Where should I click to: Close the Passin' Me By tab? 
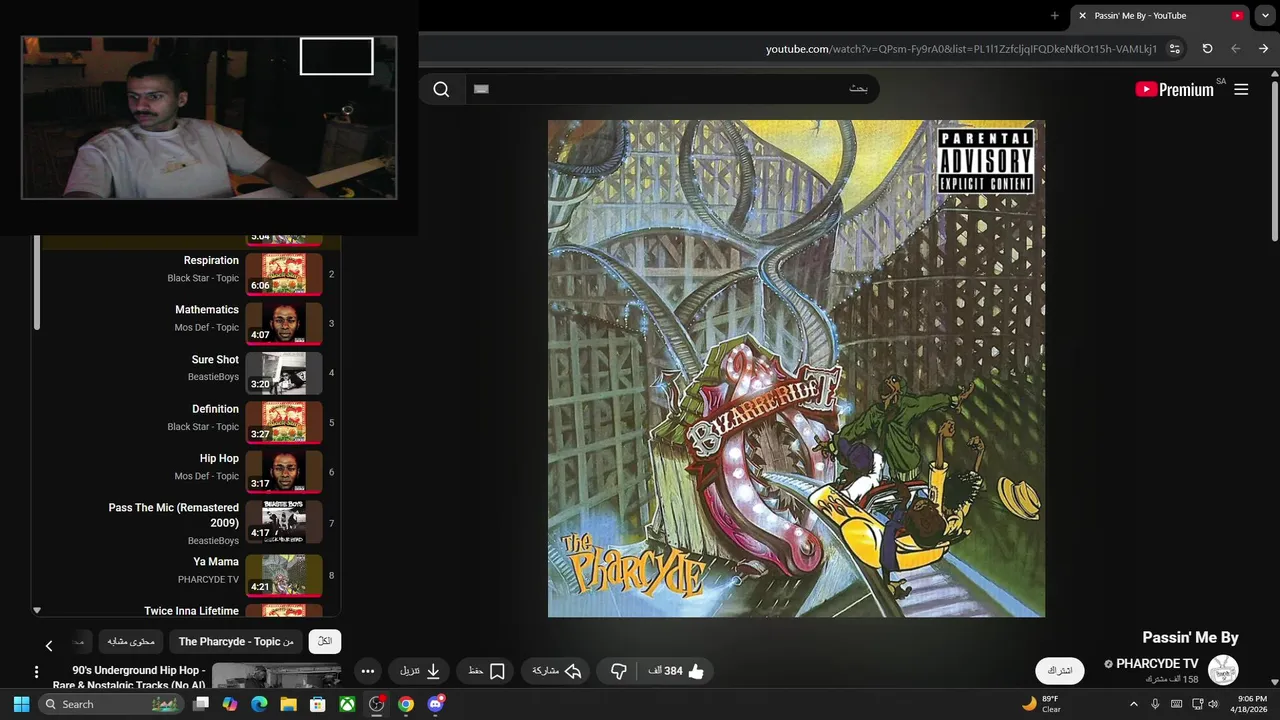(1082, 16)
